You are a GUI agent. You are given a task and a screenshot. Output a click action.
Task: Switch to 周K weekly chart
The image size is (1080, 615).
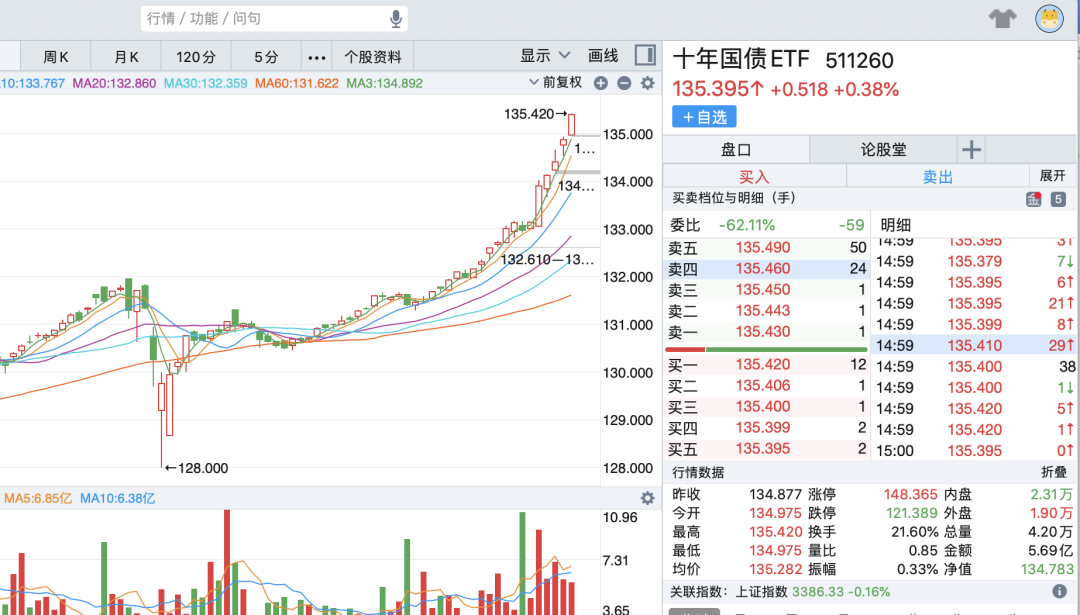56,57
